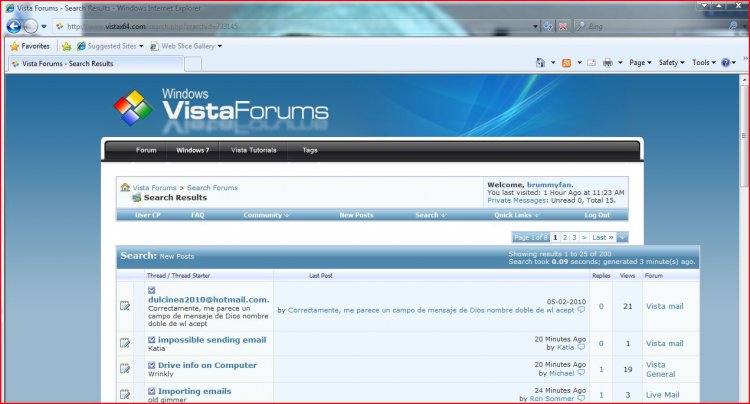
Task: Click the thread status icon in dulcinea2010 row
Action: (125, 306)
